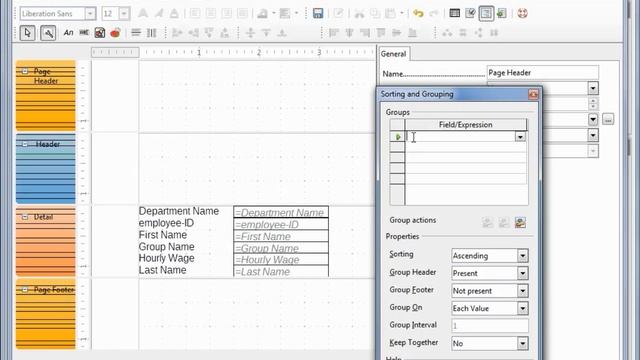640x360 pixels.
Task: Click the Copy icon
Action: tap(375, 13)
